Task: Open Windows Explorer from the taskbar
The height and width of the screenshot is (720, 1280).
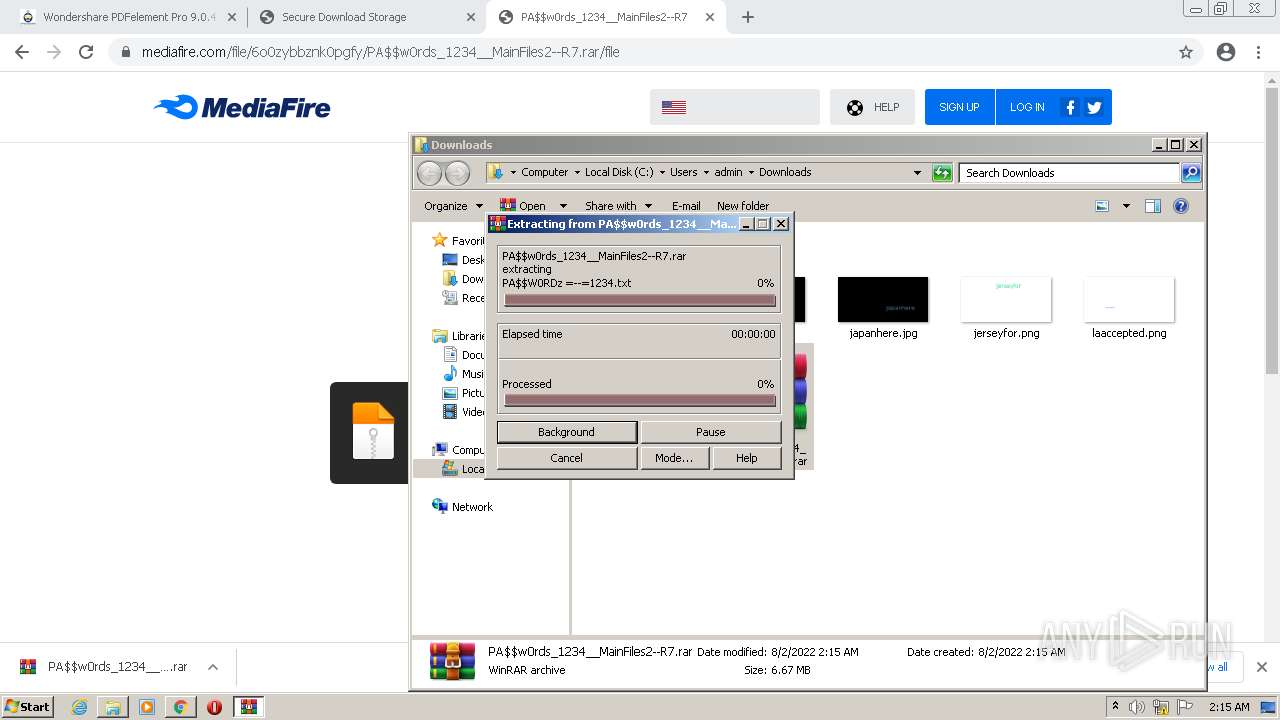Action: [x=113, y=707]
